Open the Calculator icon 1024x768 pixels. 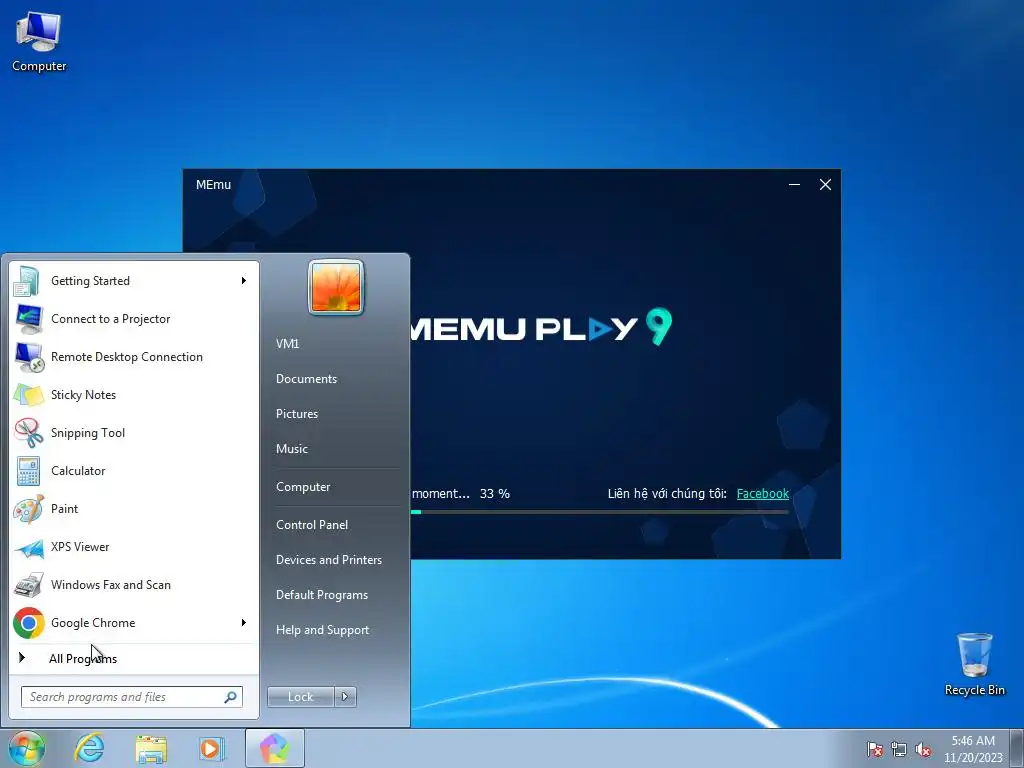pyautogui.click(x=29, y=471)
